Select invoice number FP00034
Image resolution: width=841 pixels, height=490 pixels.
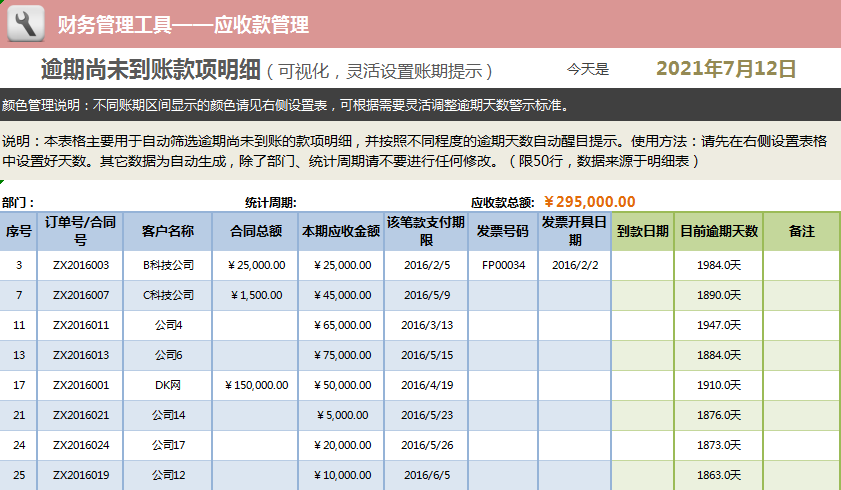[503, 265]
